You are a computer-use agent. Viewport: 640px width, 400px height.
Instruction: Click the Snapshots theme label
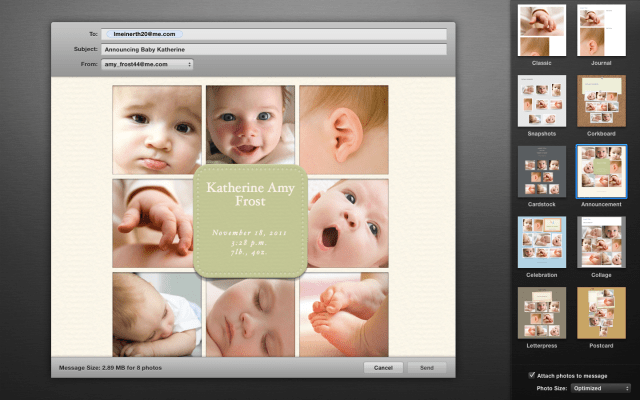[x=542, y=134]
